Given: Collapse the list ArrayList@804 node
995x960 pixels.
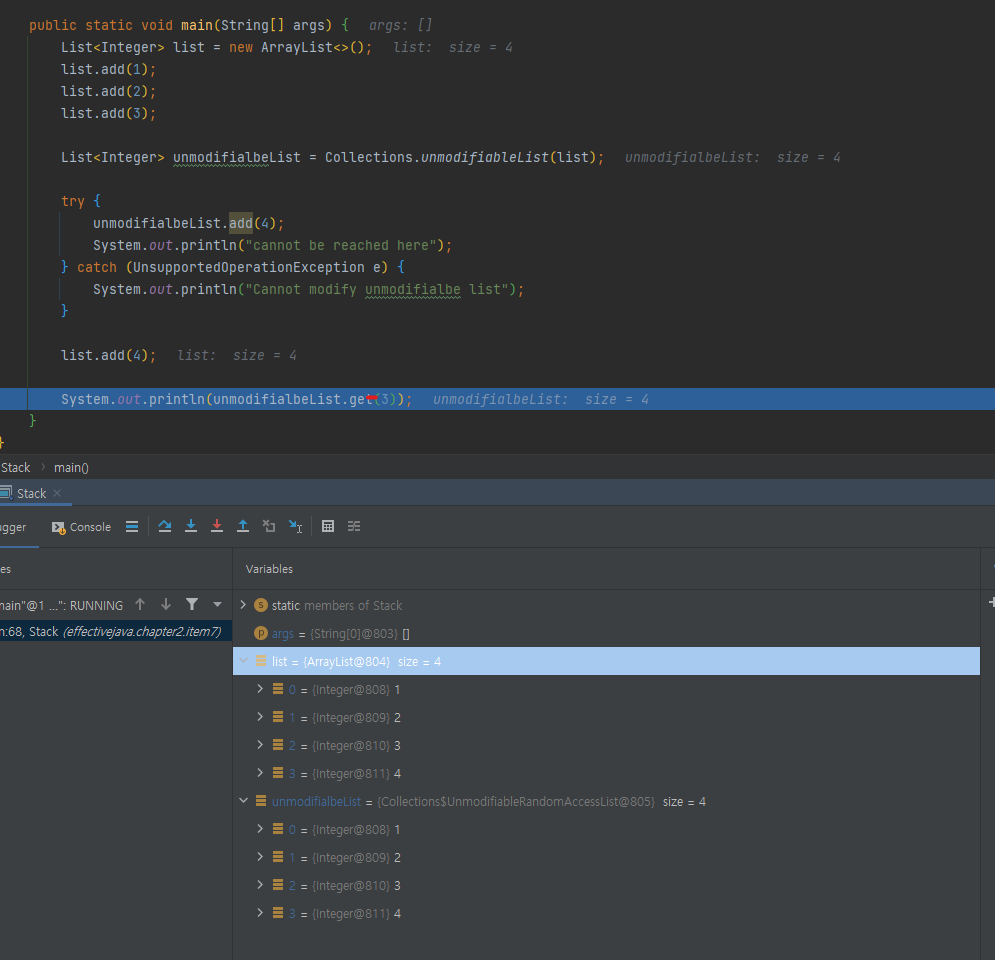Looking at the screenshot, I should pos(243,661).
